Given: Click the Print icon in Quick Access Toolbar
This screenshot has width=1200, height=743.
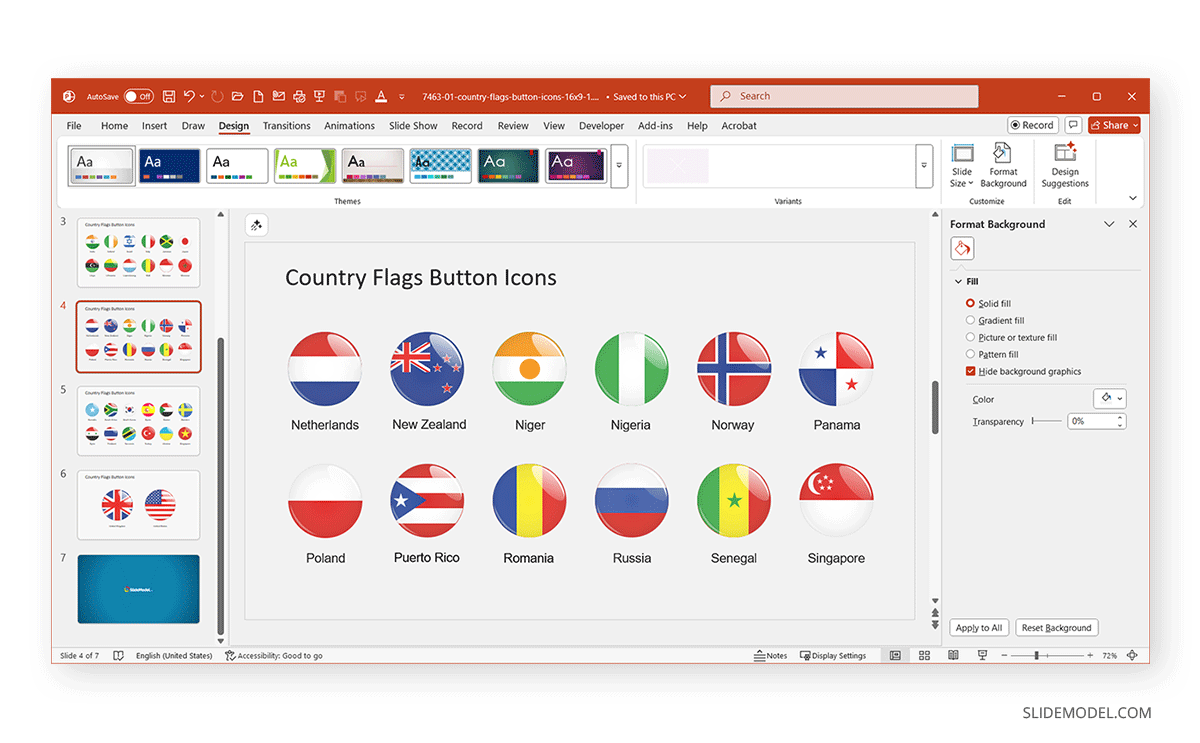Looking at the screenshot, I should click(299, 96).
